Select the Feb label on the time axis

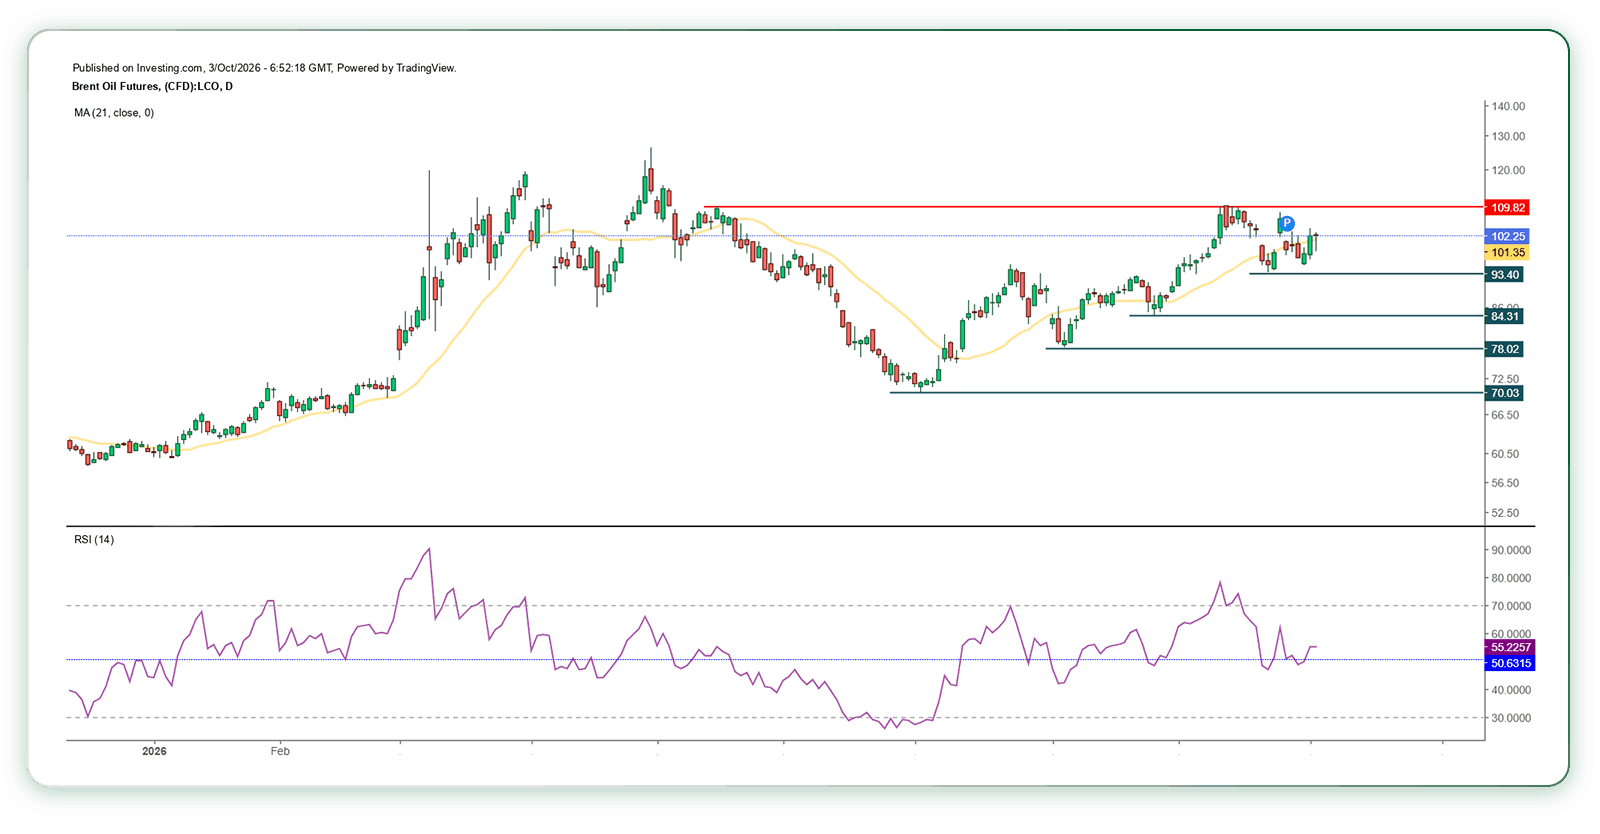pyautogui.click(x=280, y=751)
